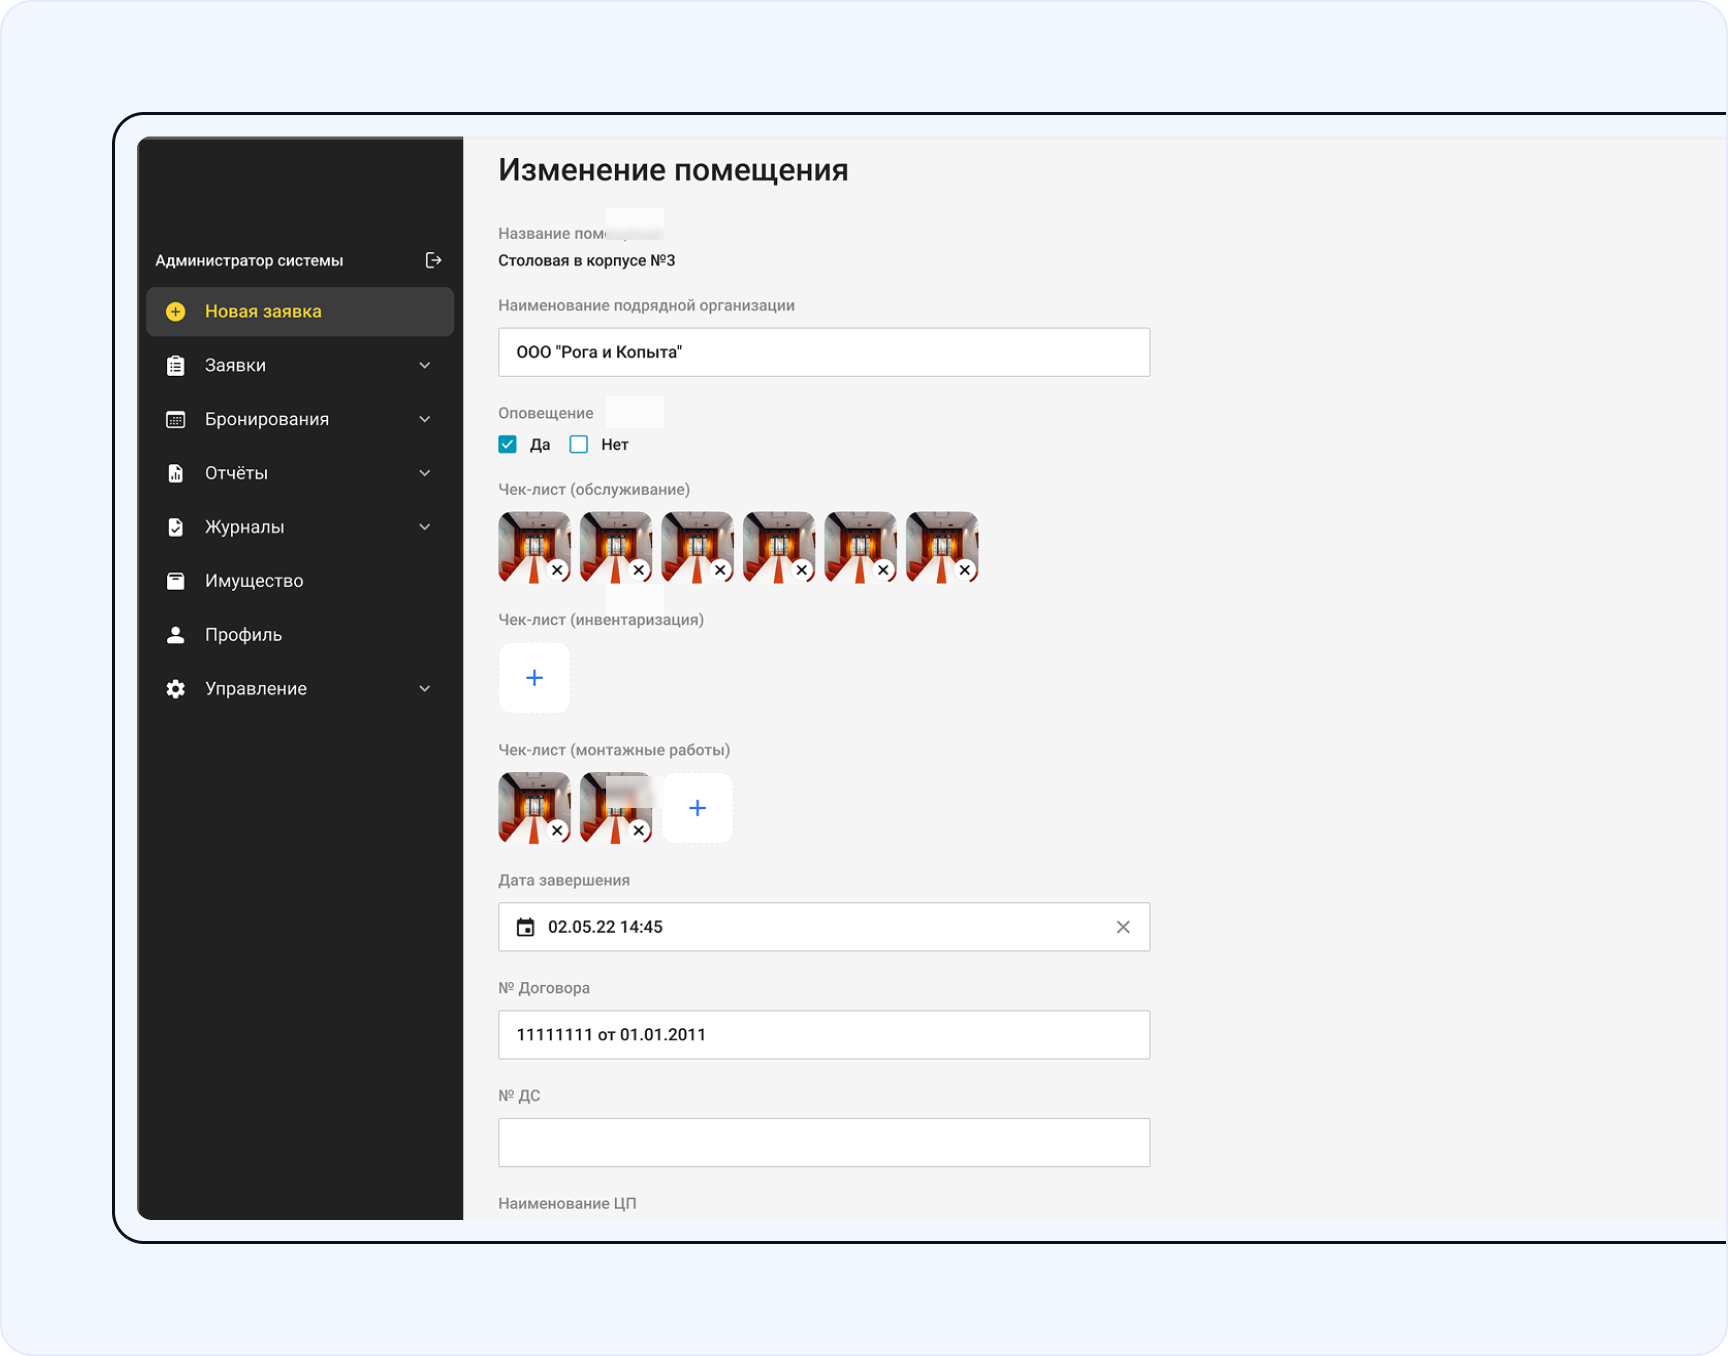Click the calendar icon in Дата завершения field
Screen dimensions: 1728x1356
tap(525, 927)
